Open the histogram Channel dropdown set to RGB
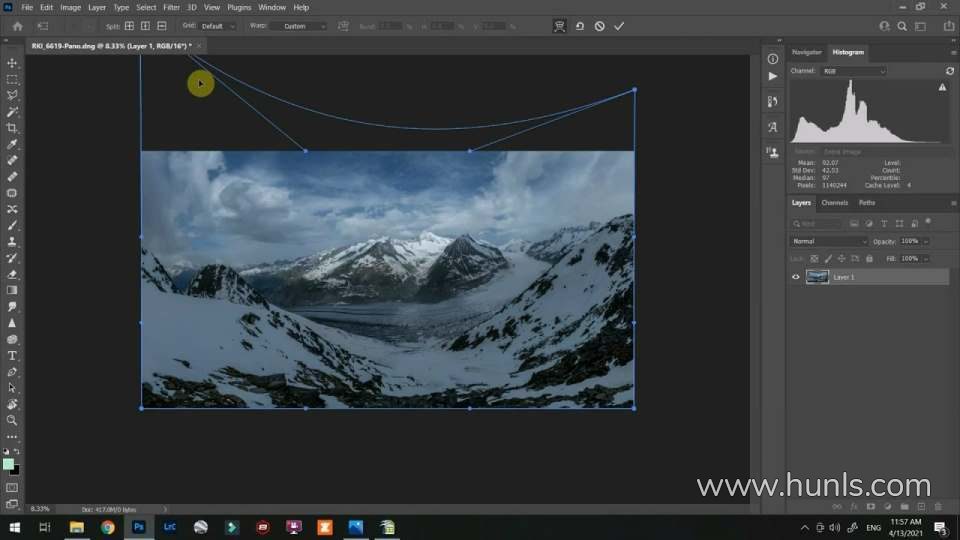 click(853, 71)
